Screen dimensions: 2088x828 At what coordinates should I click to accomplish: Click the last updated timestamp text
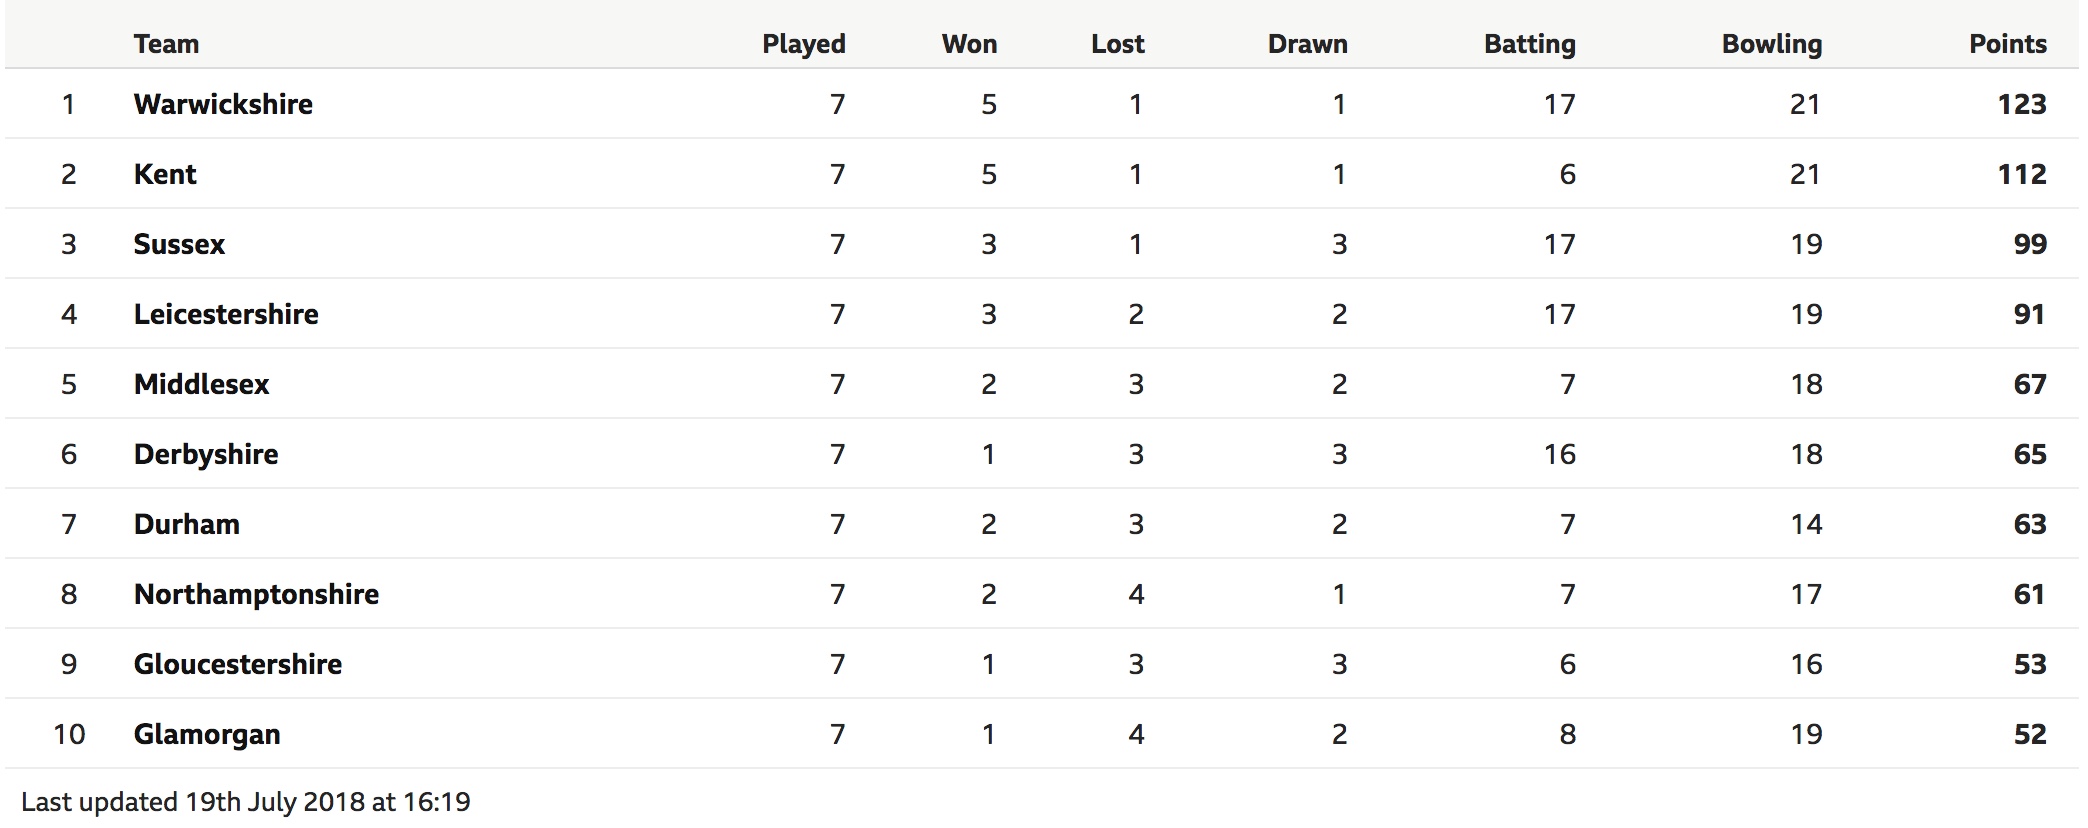point(246,802)
